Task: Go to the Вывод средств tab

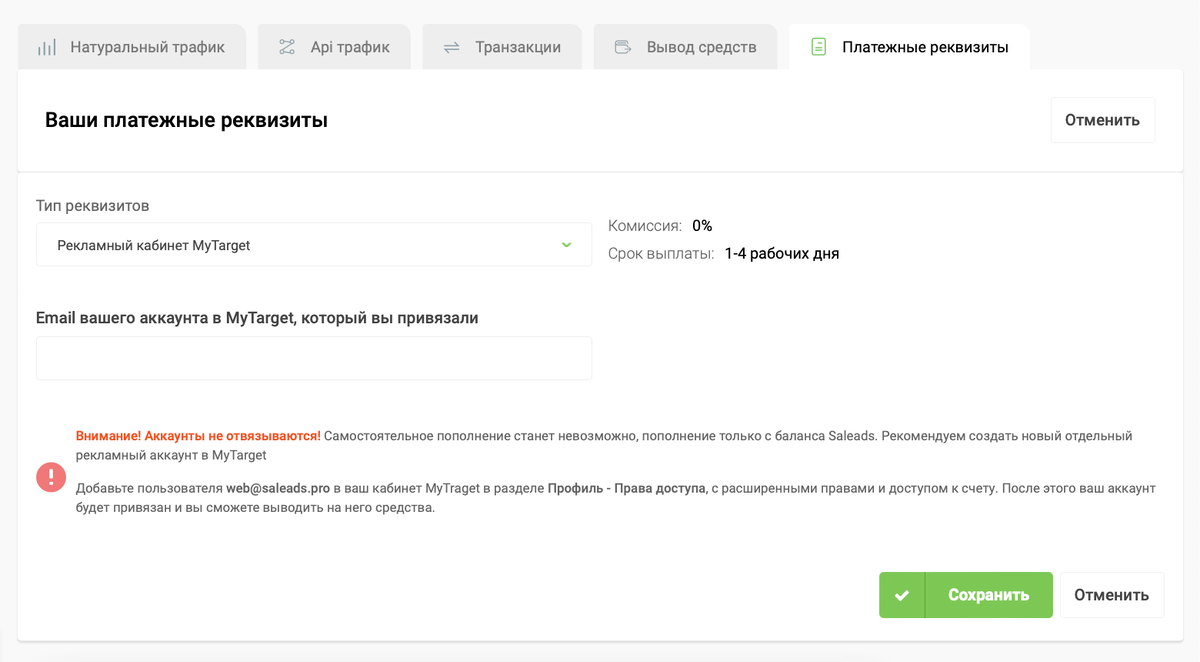Action: click(x=701, y=47)
